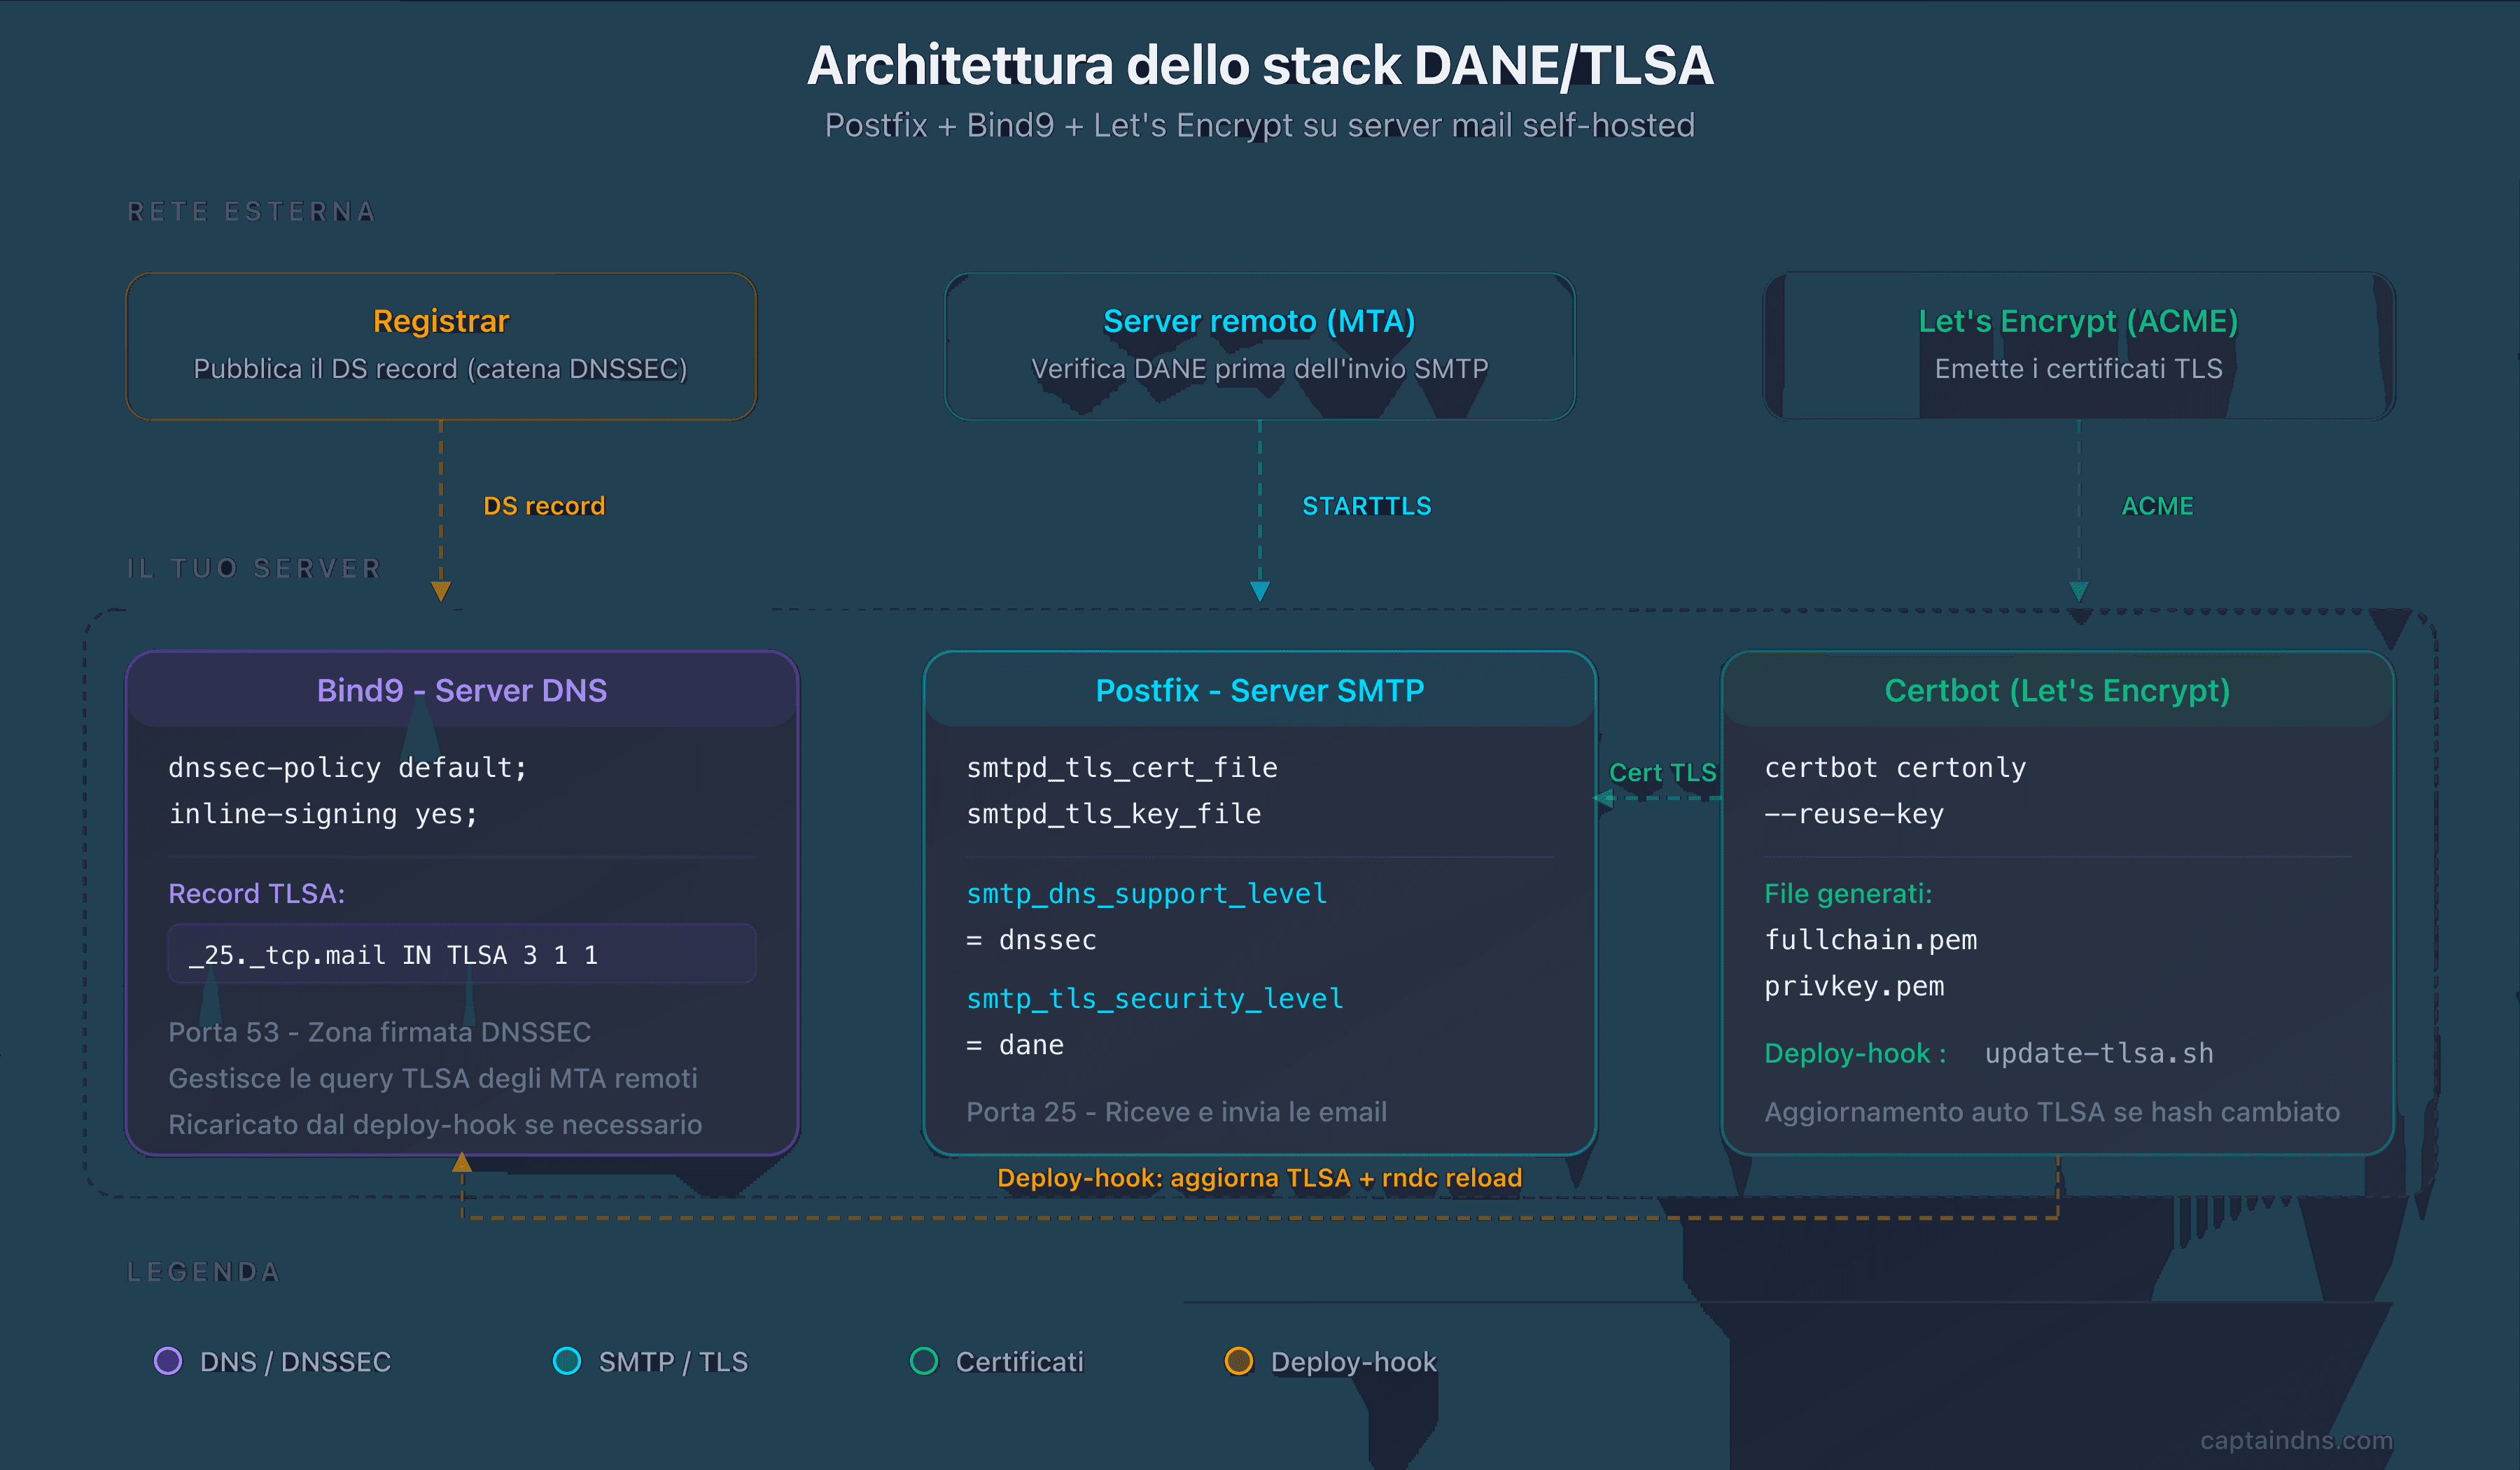Image resolution: width=2520 pixels, height=1470 pixels.
Task: Open the RETE ESTERNA section header
Action: pos(252,211)
